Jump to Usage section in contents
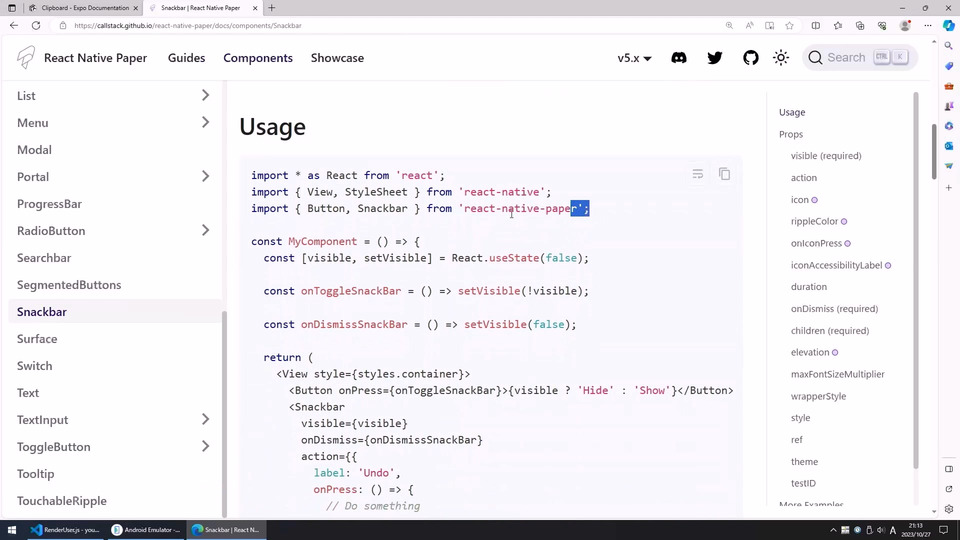Viewport: 960px width, 540px height. (792, 112)
